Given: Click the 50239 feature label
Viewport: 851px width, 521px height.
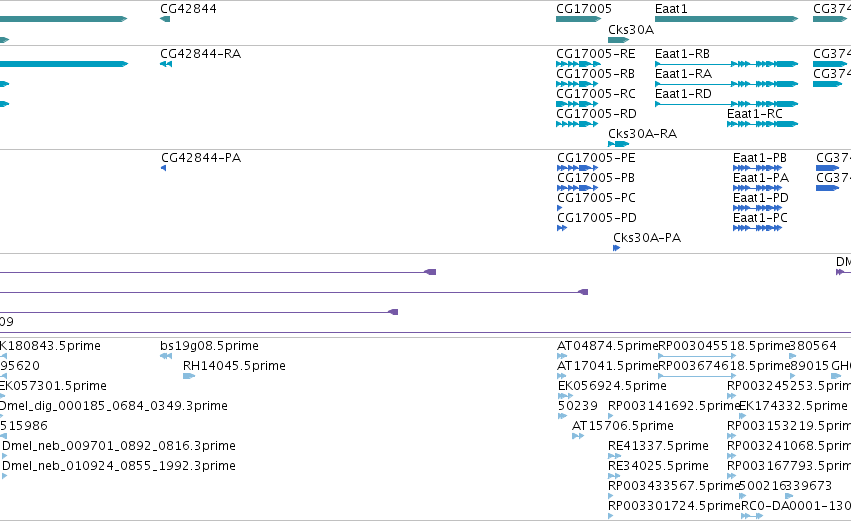Looking at the screenshot, I should (x=577, y=406).
